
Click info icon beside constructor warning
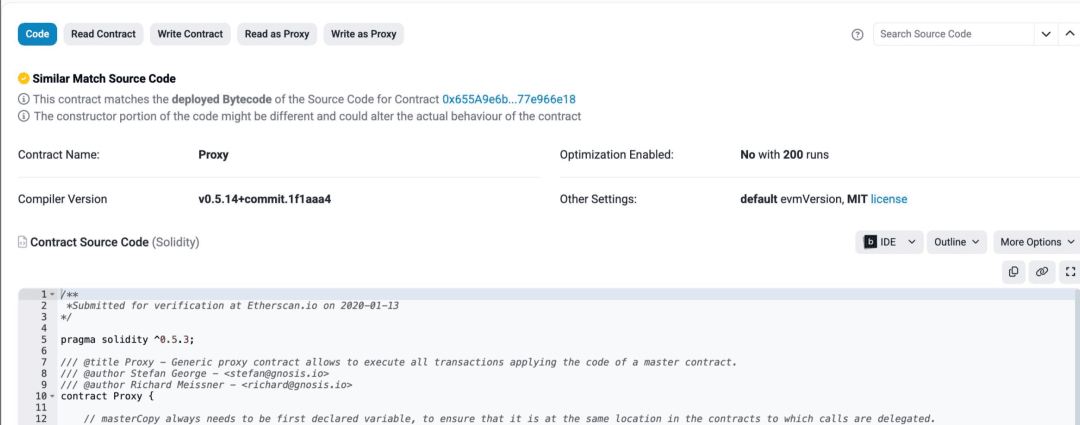coord(23,116)
